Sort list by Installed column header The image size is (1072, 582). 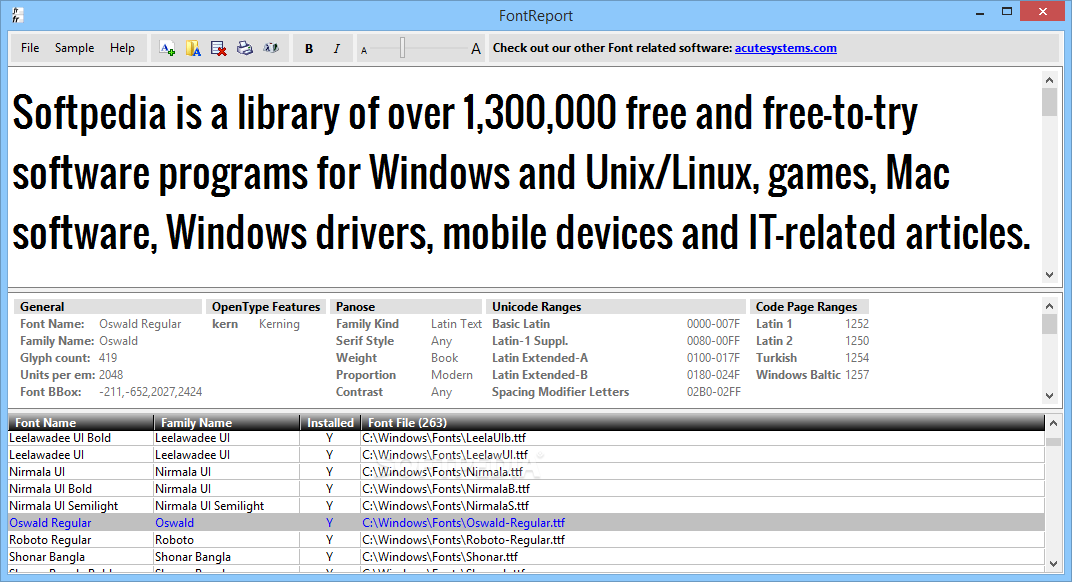click(x=330, y=423)
